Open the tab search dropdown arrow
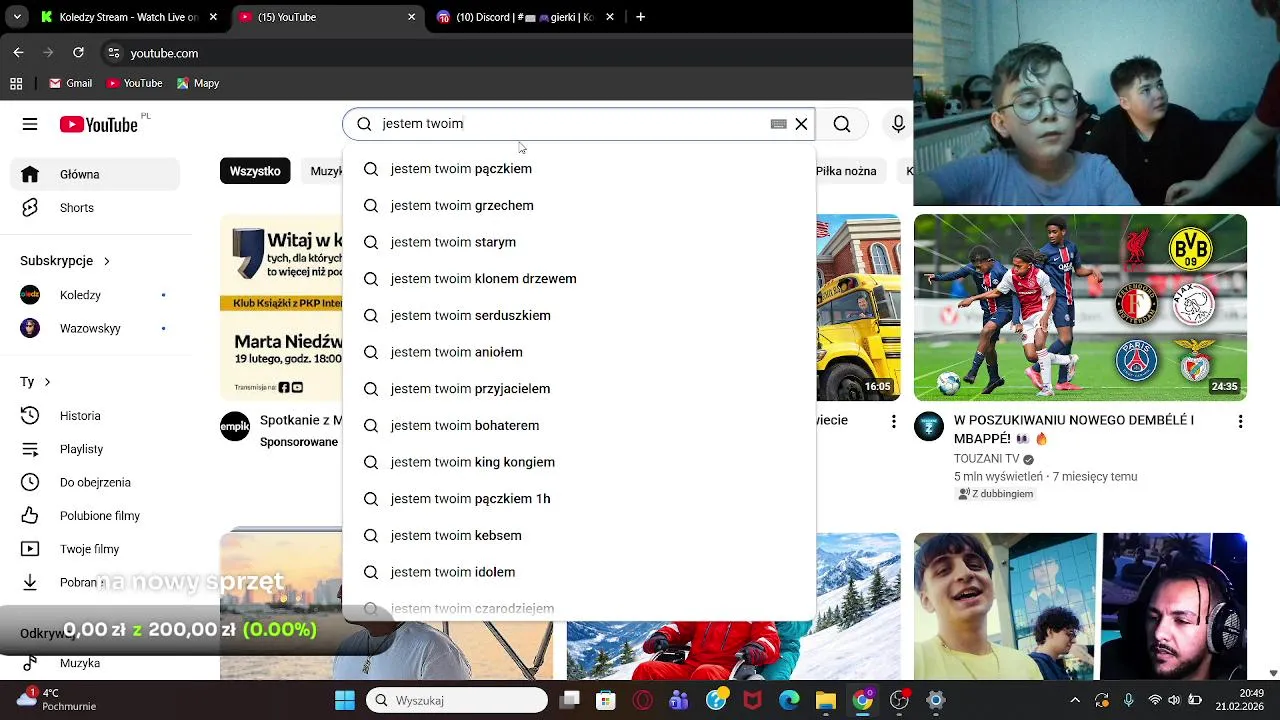Image resolution: width=1280 pixels, height=720 pixels. pyautogui.click(x=17, y=17)
